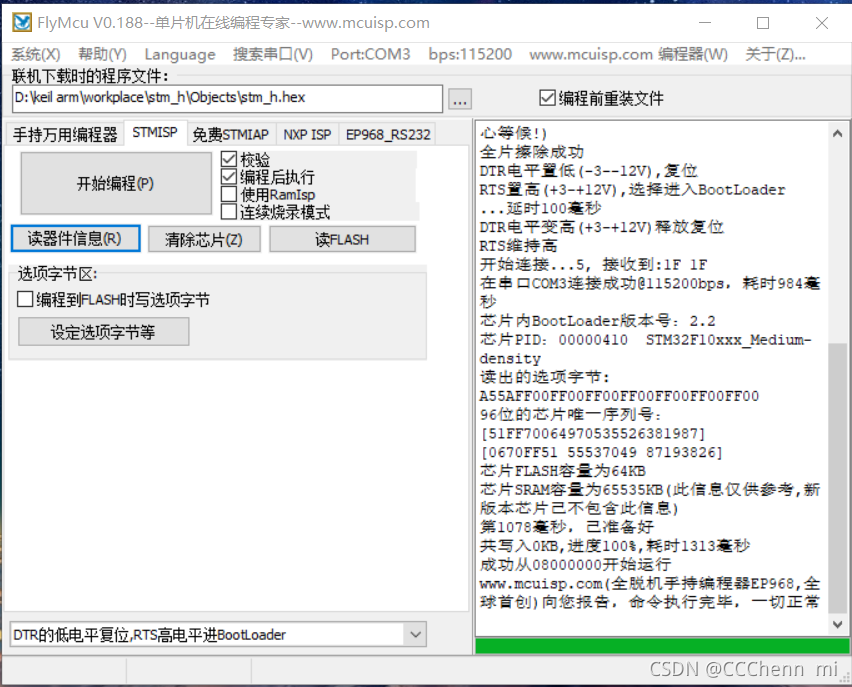Switch to the 免费STMIAP tab
This screenshot has height=687, width=852.
coord(231,132)
